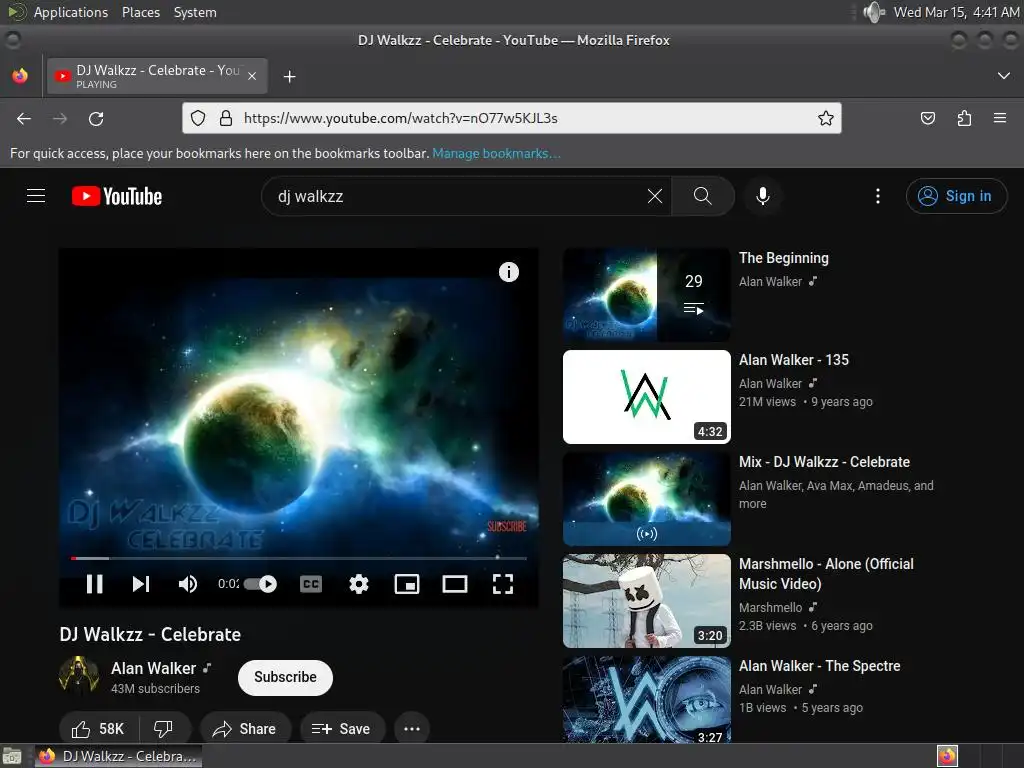Seek on the video progress bar
Viewport: 1024px width, 768px height.
pos(298,558)
